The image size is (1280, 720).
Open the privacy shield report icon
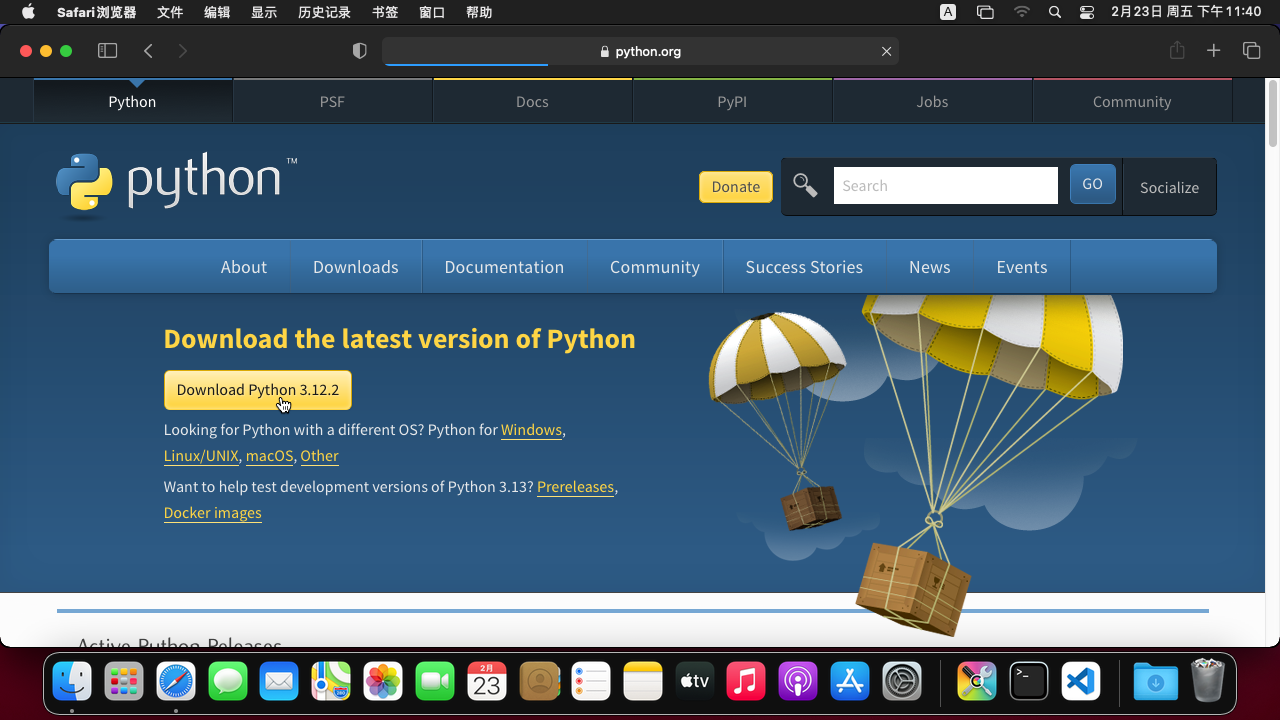point(360,51)
